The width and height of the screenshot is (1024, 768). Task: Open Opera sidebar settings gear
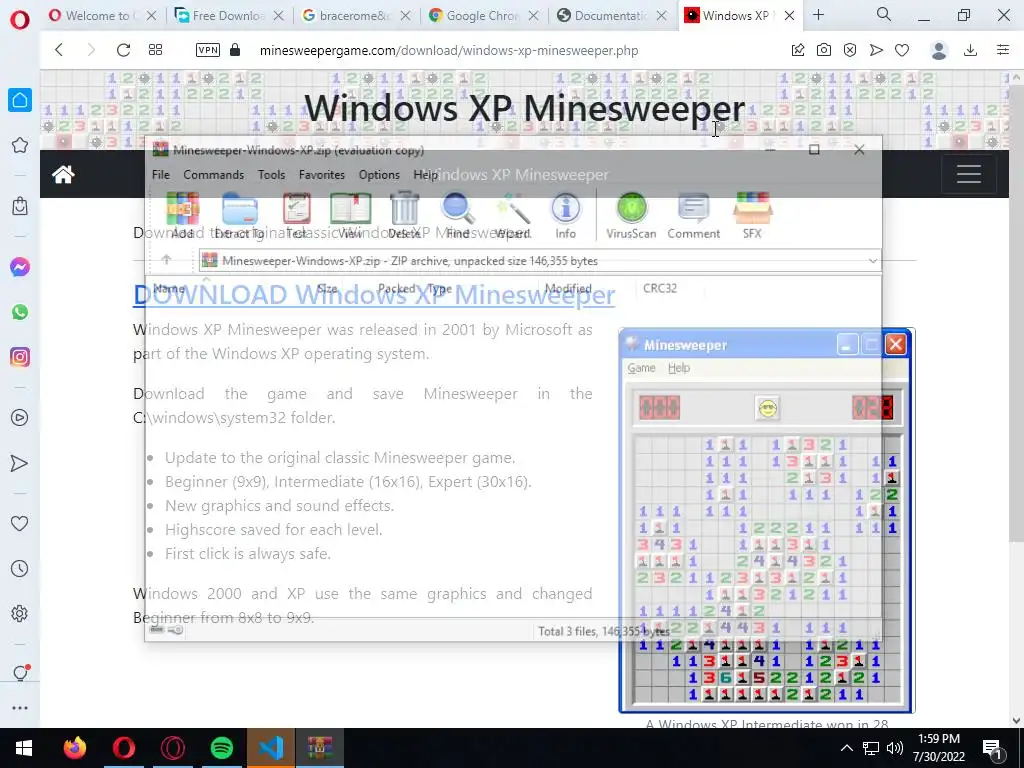pyautogui.click(x=20, y=613)
